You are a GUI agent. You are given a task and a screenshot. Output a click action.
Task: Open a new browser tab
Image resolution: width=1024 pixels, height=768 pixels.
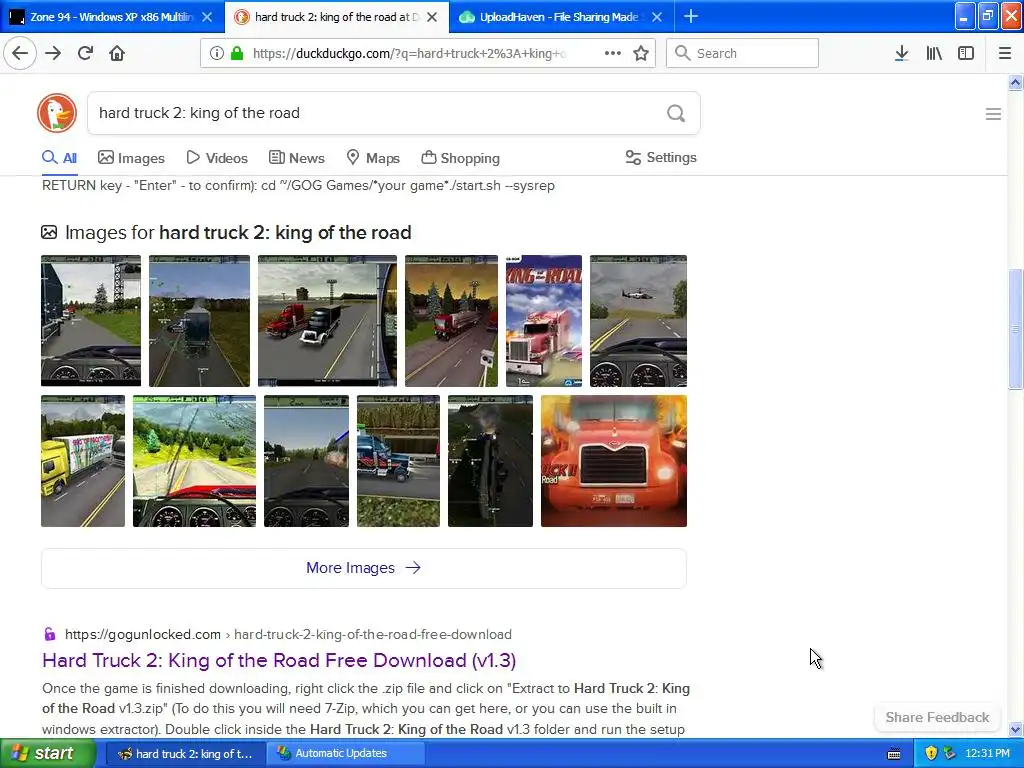(690, 16)
